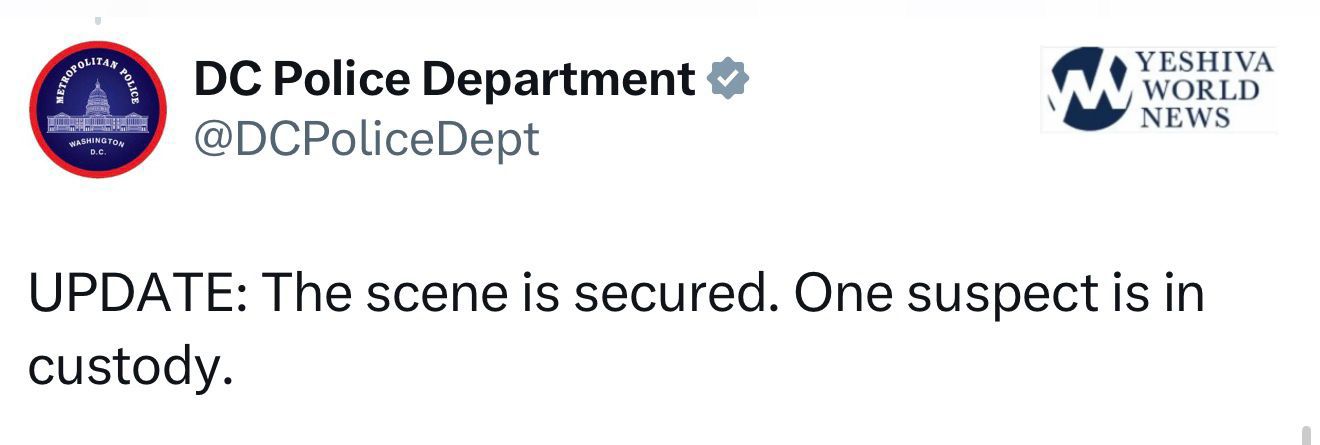The height and width of the screenshot is (445, 1320).
Task: Click "The scene is secured." tweet text
Action: (517, 296)
